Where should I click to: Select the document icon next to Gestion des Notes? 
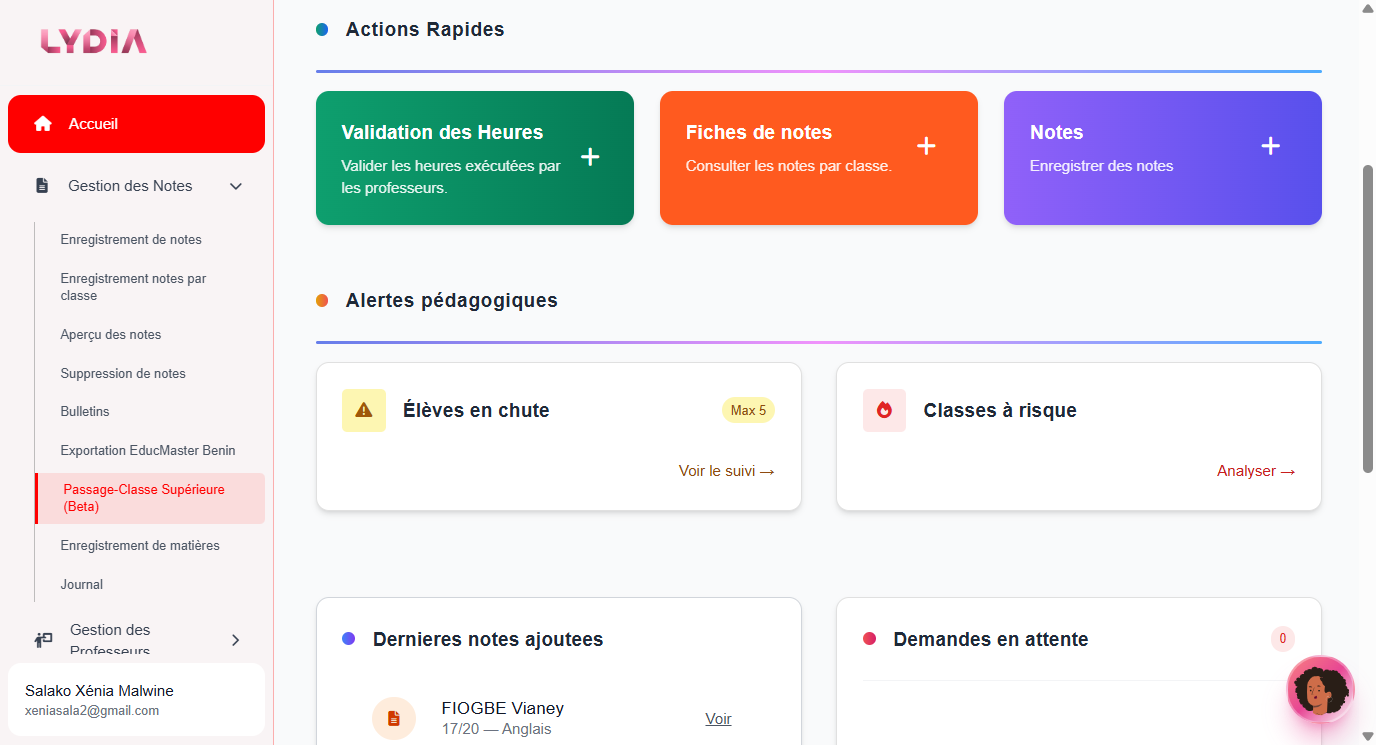pyautogui.click(x=42, y=185)
